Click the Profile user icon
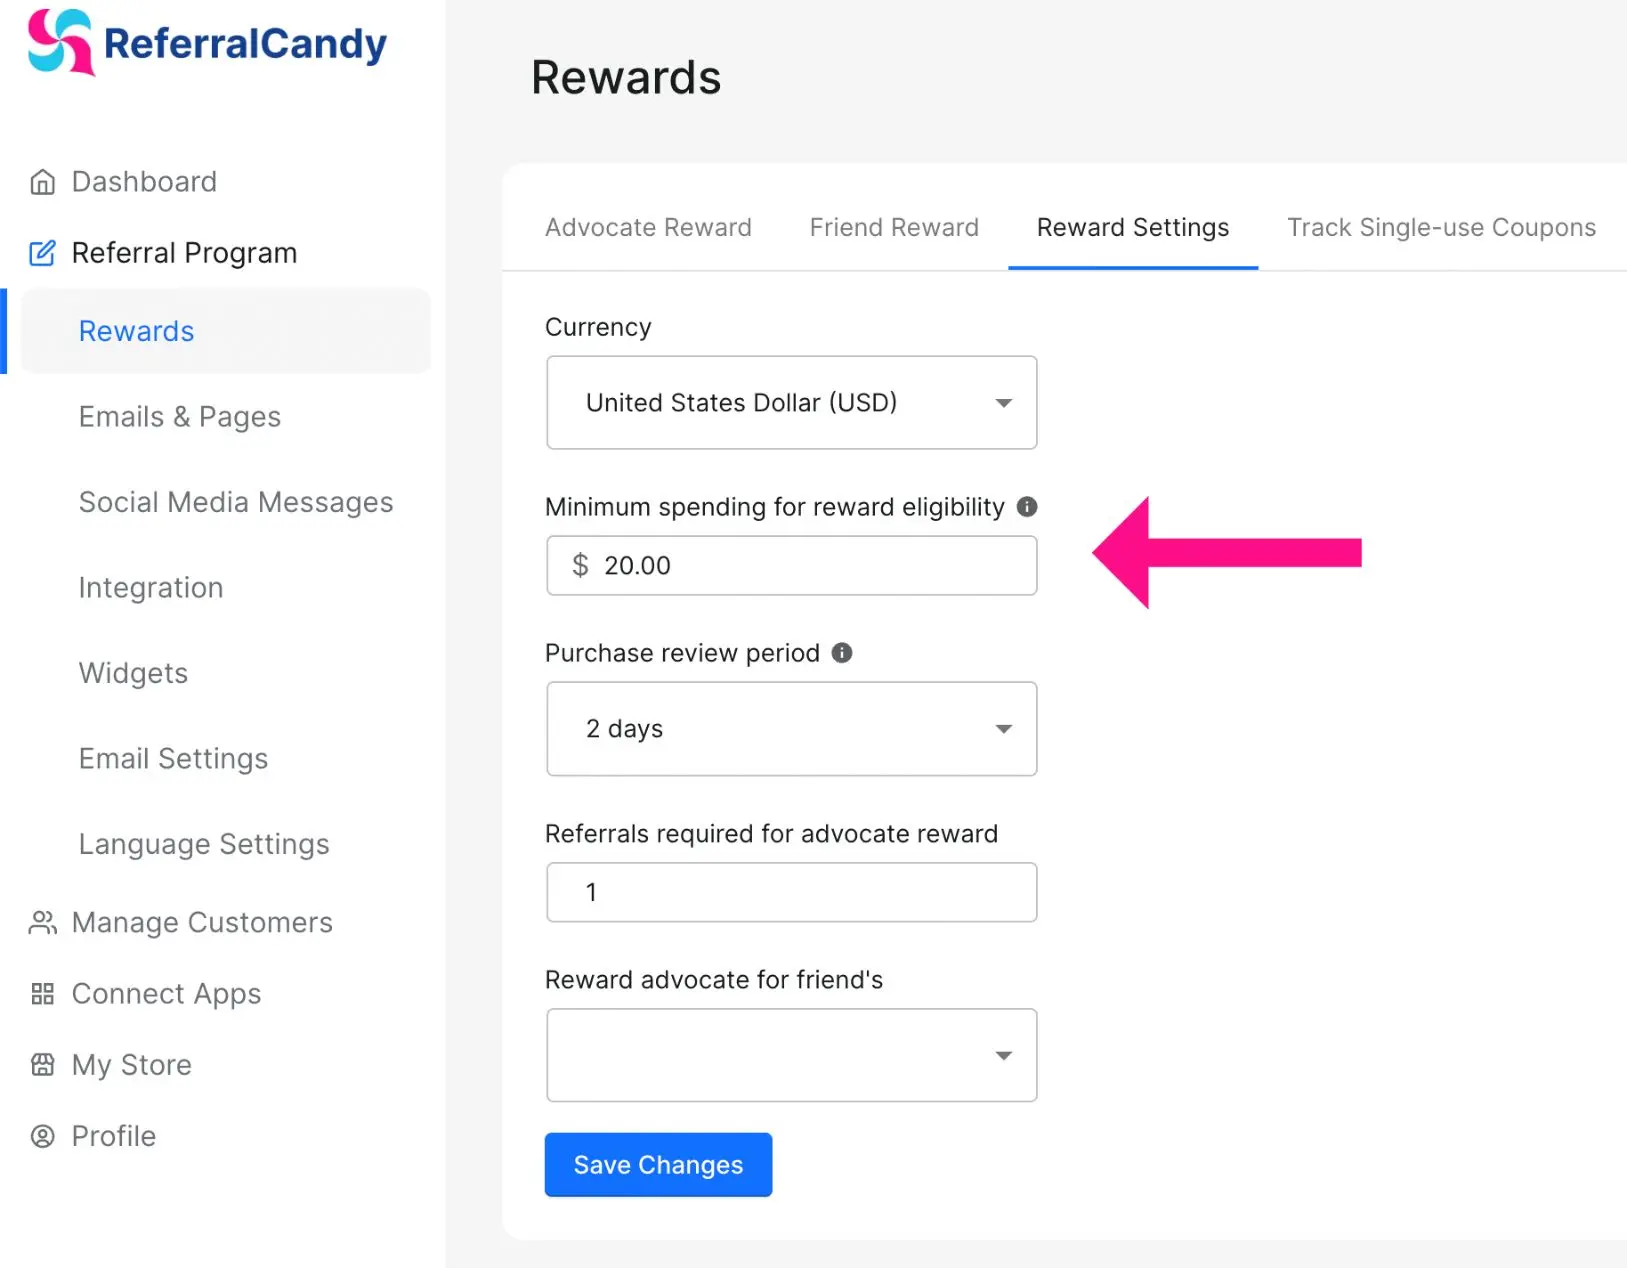This screenshot has width=1627, height=1268. pyautogui.click(x=42, y=1136)
